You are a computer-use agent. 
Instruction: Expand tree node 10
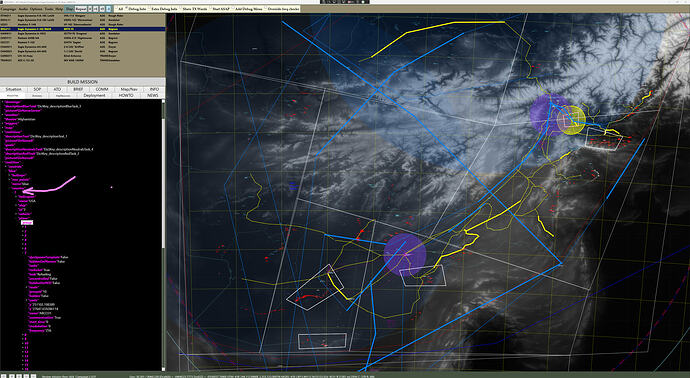pyautogui.click(x=23, y=343)
